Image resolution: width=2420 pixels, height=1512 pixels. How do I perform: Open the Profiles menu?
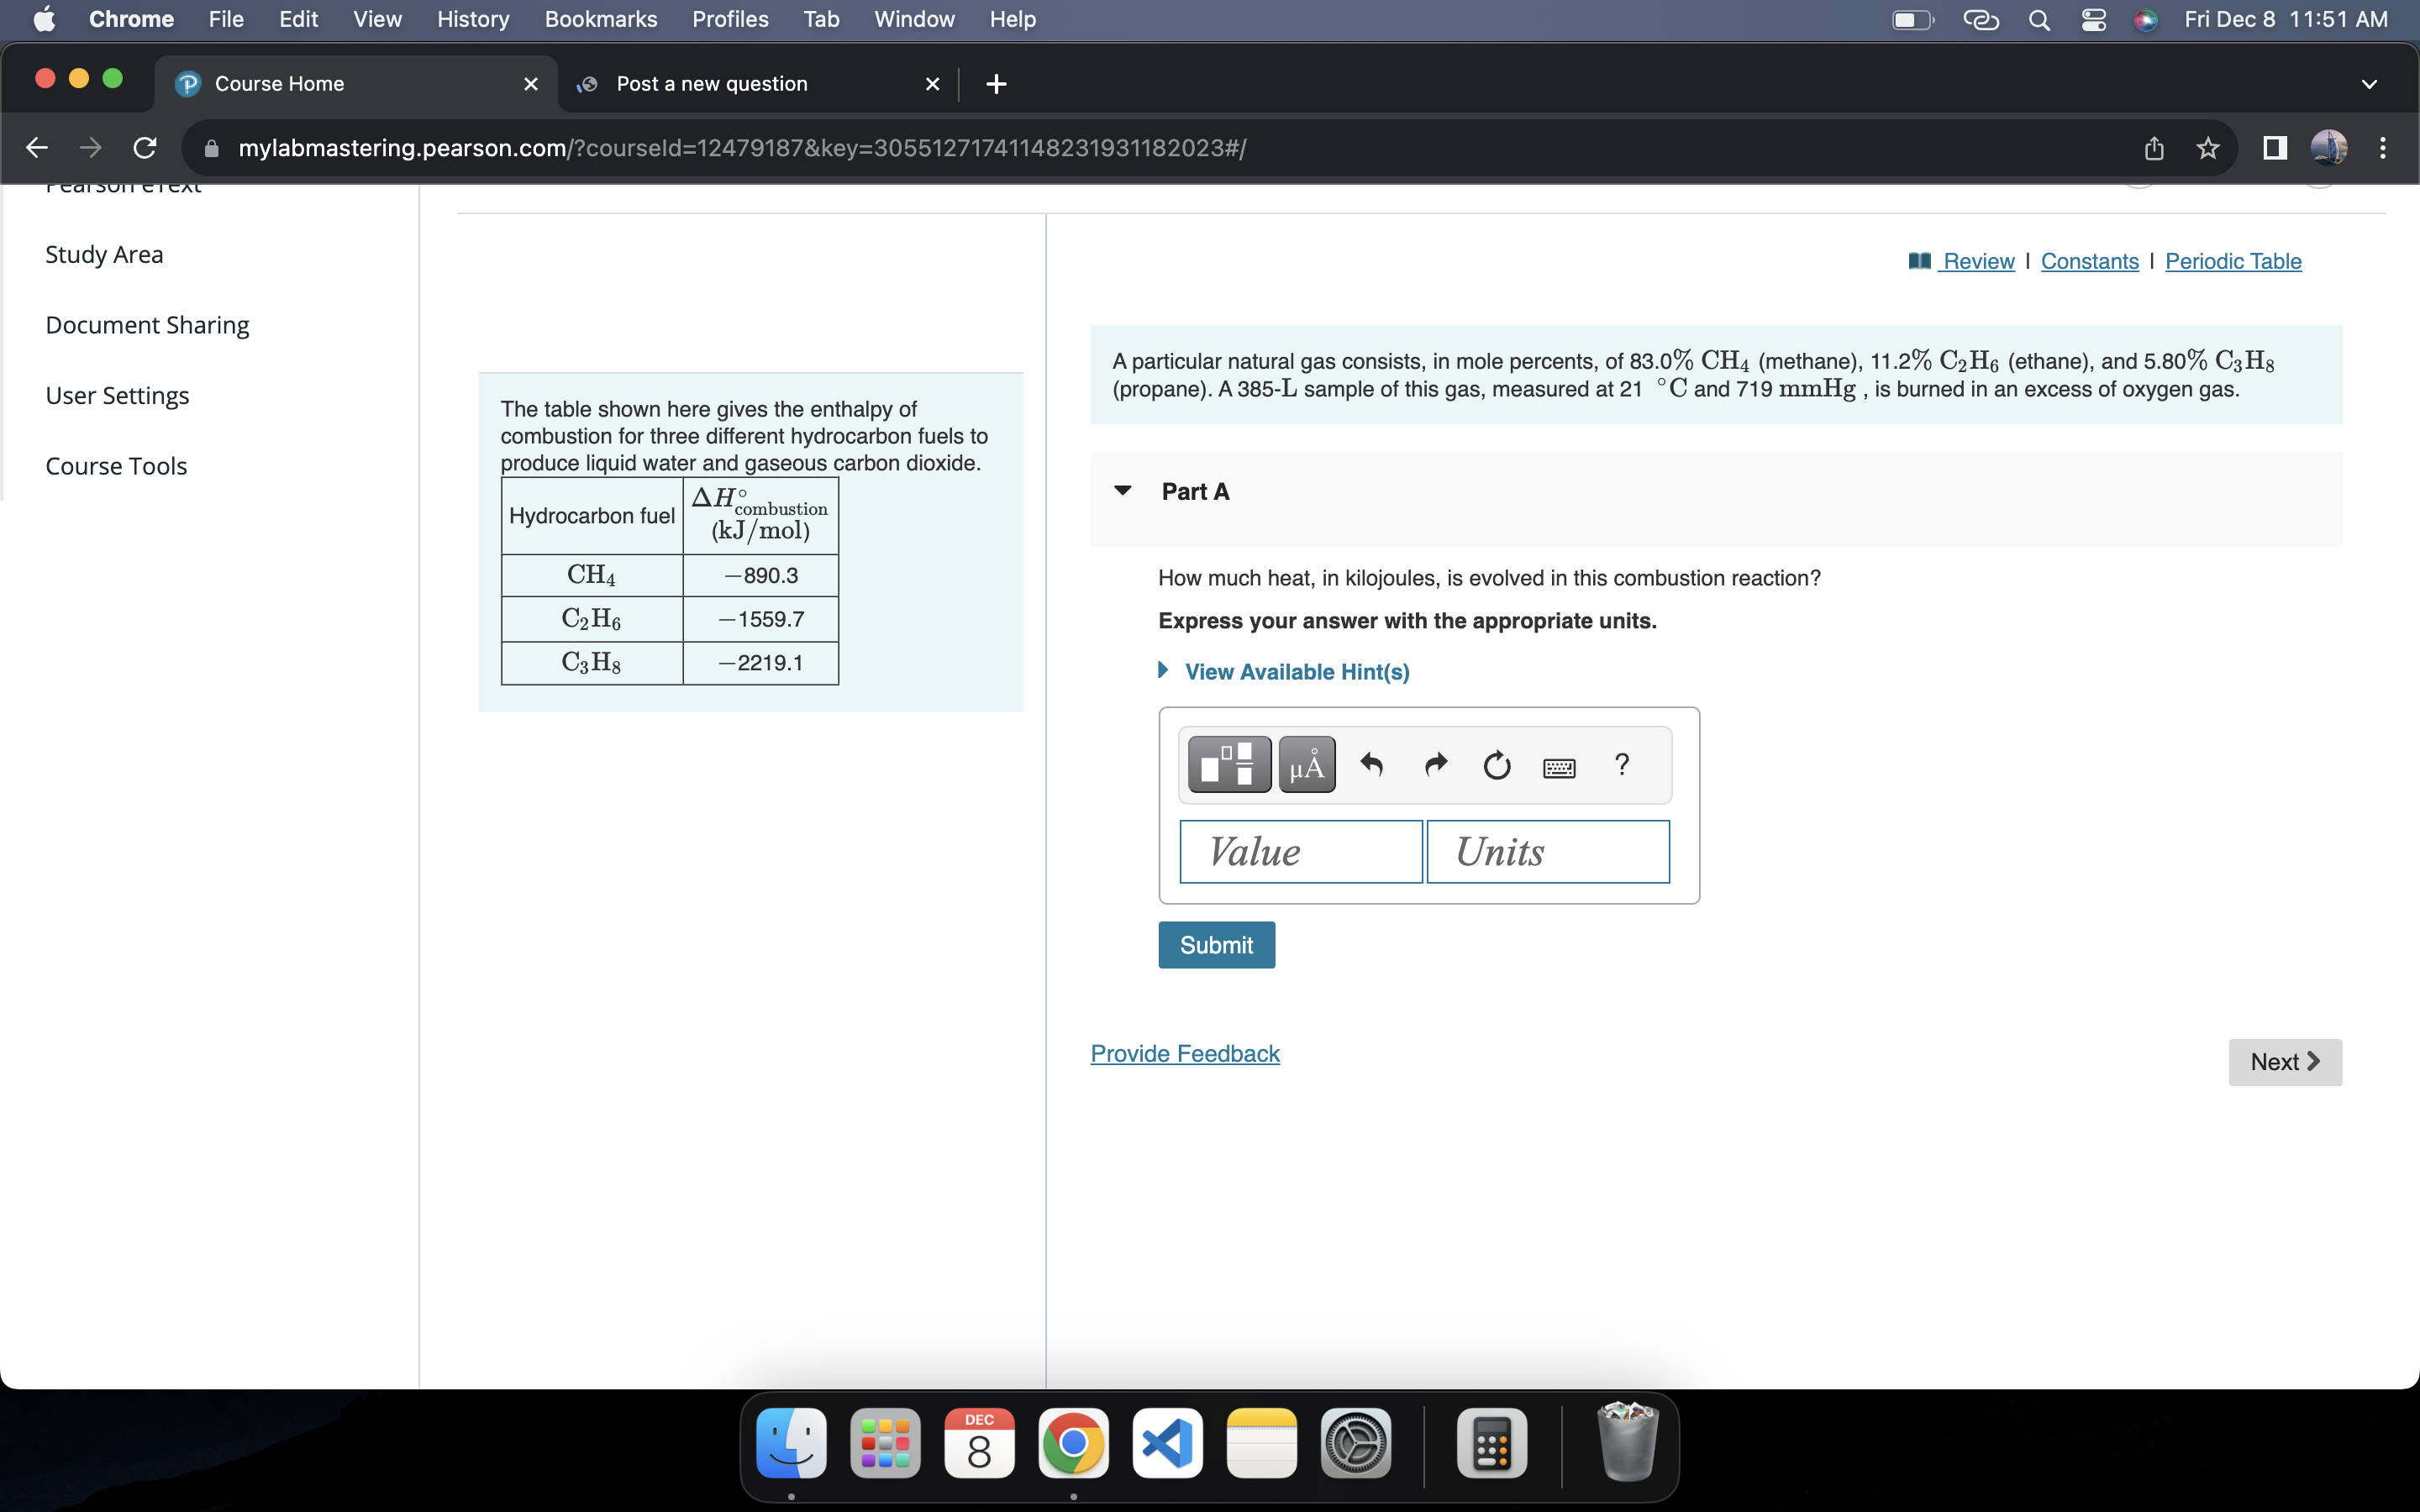tap(730, 19)
